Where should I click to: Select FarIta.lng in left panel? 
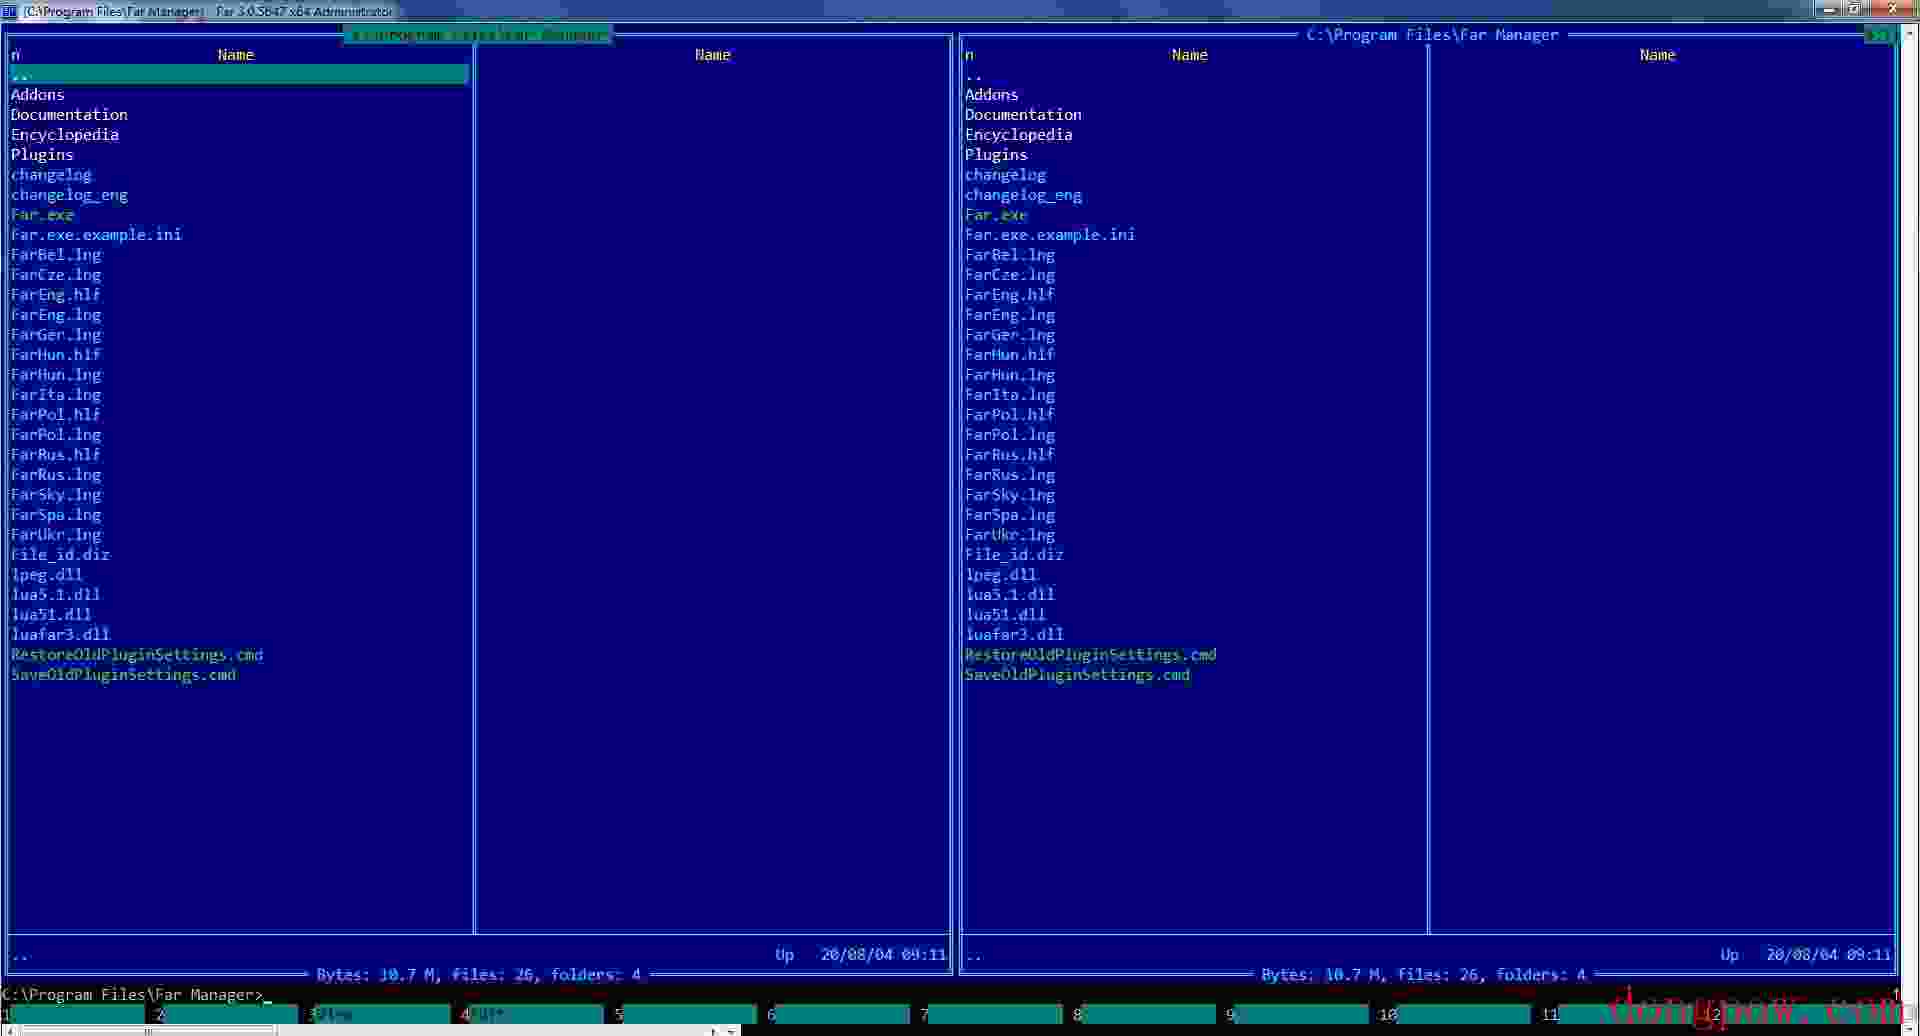56,395
